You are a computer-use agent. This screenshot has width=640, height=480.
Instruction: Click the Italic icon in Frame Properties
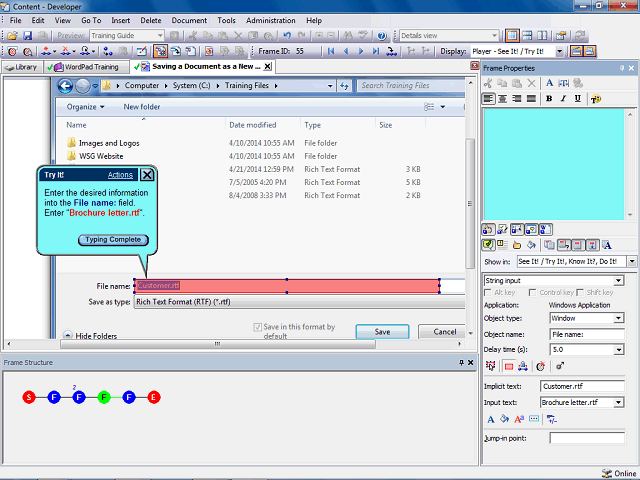563,99
